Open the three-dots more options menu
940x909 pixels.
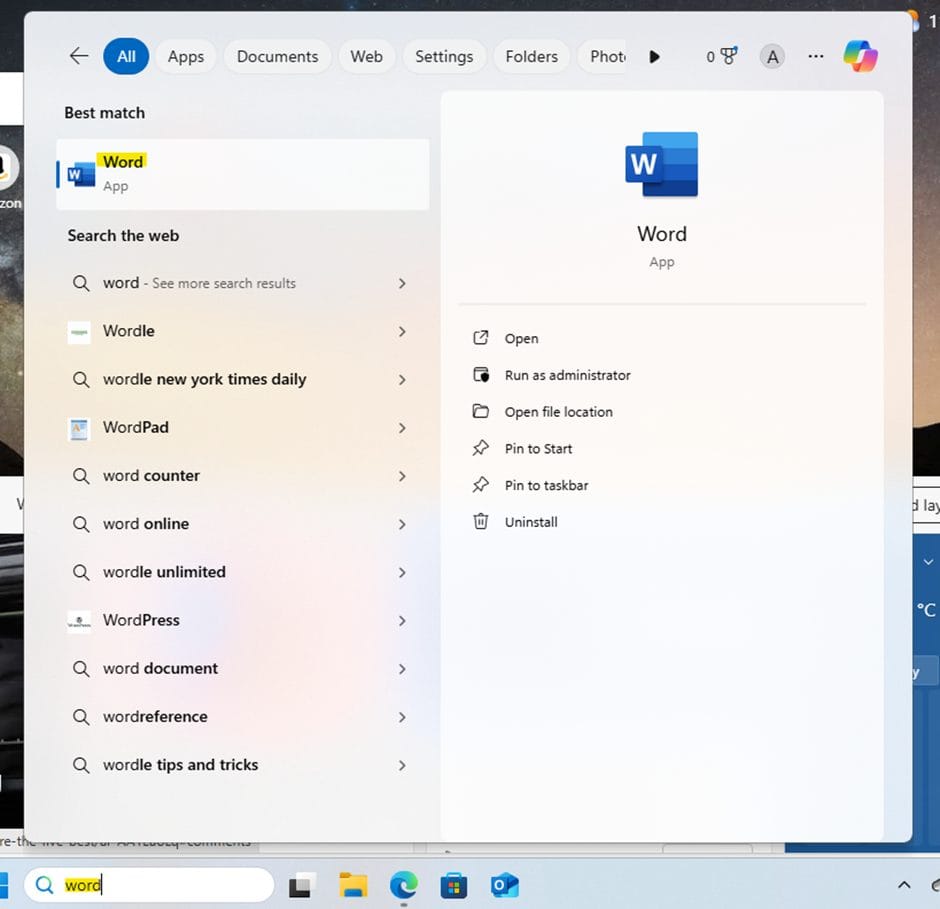click(816, 57)
